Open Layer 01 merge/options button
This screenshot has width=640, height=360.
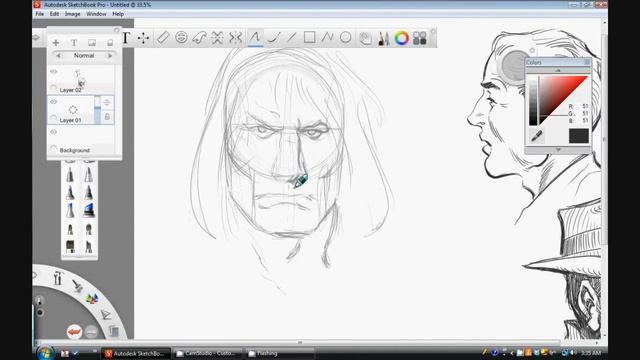point(107,102)
